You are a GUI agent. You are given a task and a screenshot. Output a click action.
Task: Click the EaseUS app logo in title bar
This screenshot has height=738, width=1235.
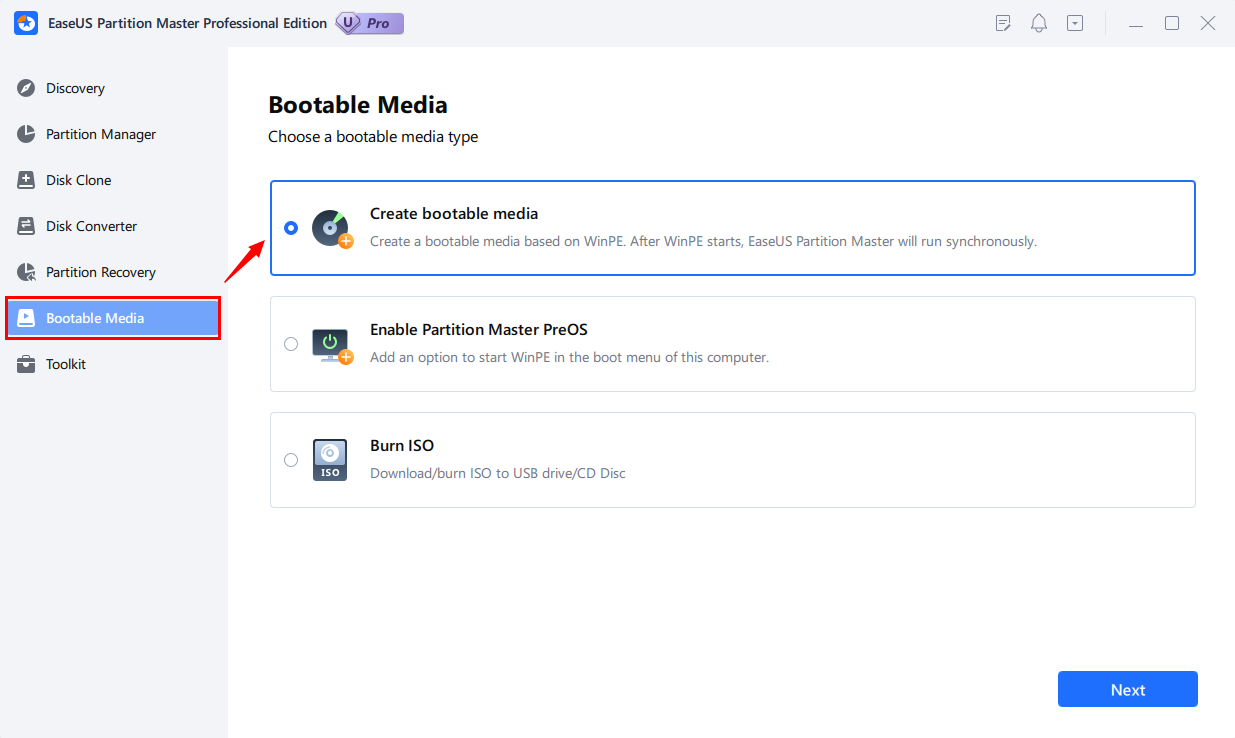coord(26,23)
